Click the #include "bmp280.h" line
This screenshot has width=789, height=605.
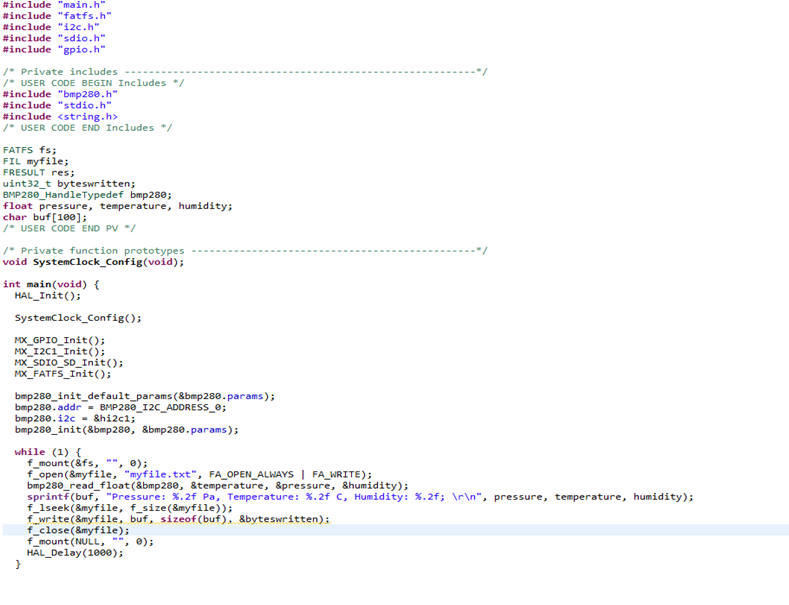pos(60,94)
